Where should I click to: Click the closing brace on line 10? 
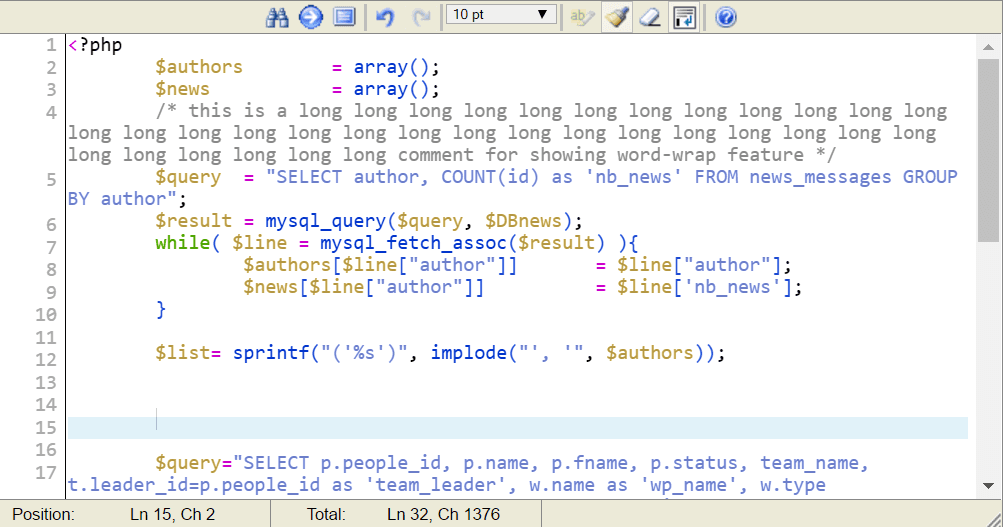pyautogui.click(x=161, y=310)
